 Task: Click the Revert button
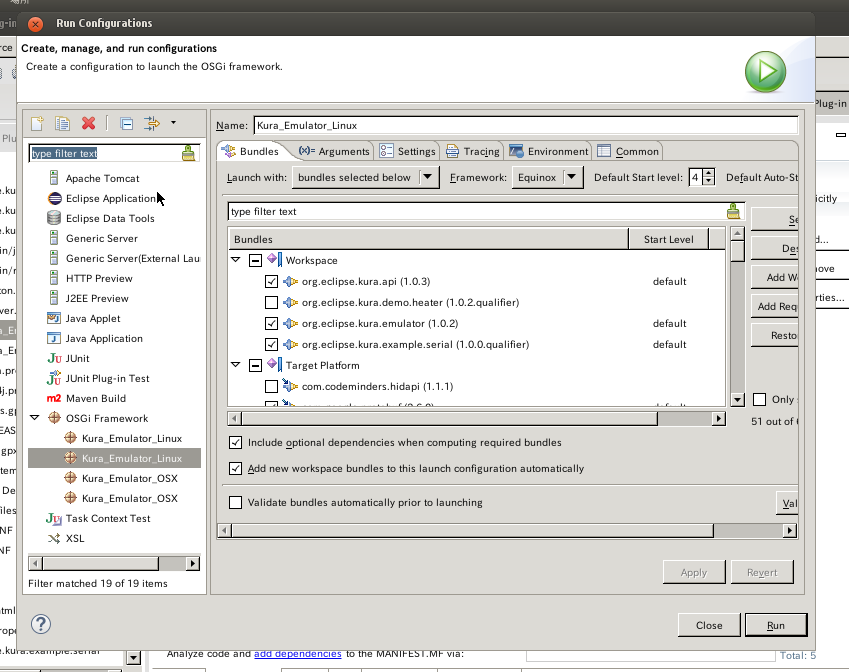click(x=762, y=572)
